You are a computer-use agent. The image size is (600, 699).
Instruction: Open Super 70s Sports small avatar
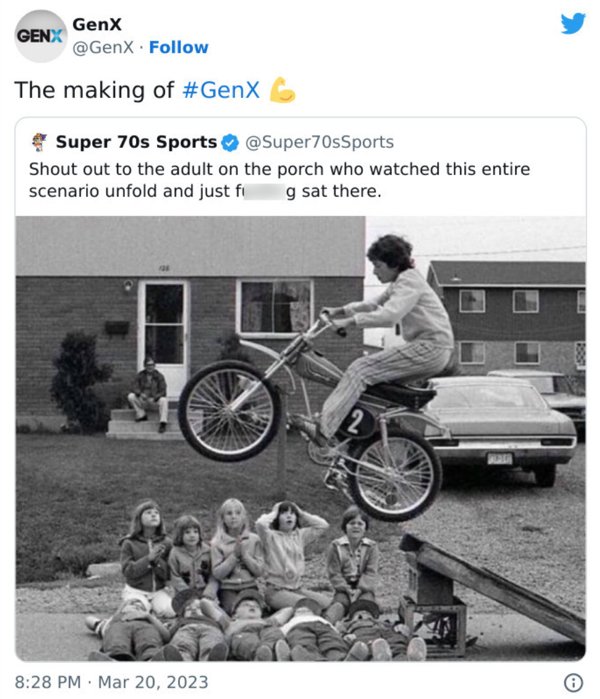tap(40, 142)
